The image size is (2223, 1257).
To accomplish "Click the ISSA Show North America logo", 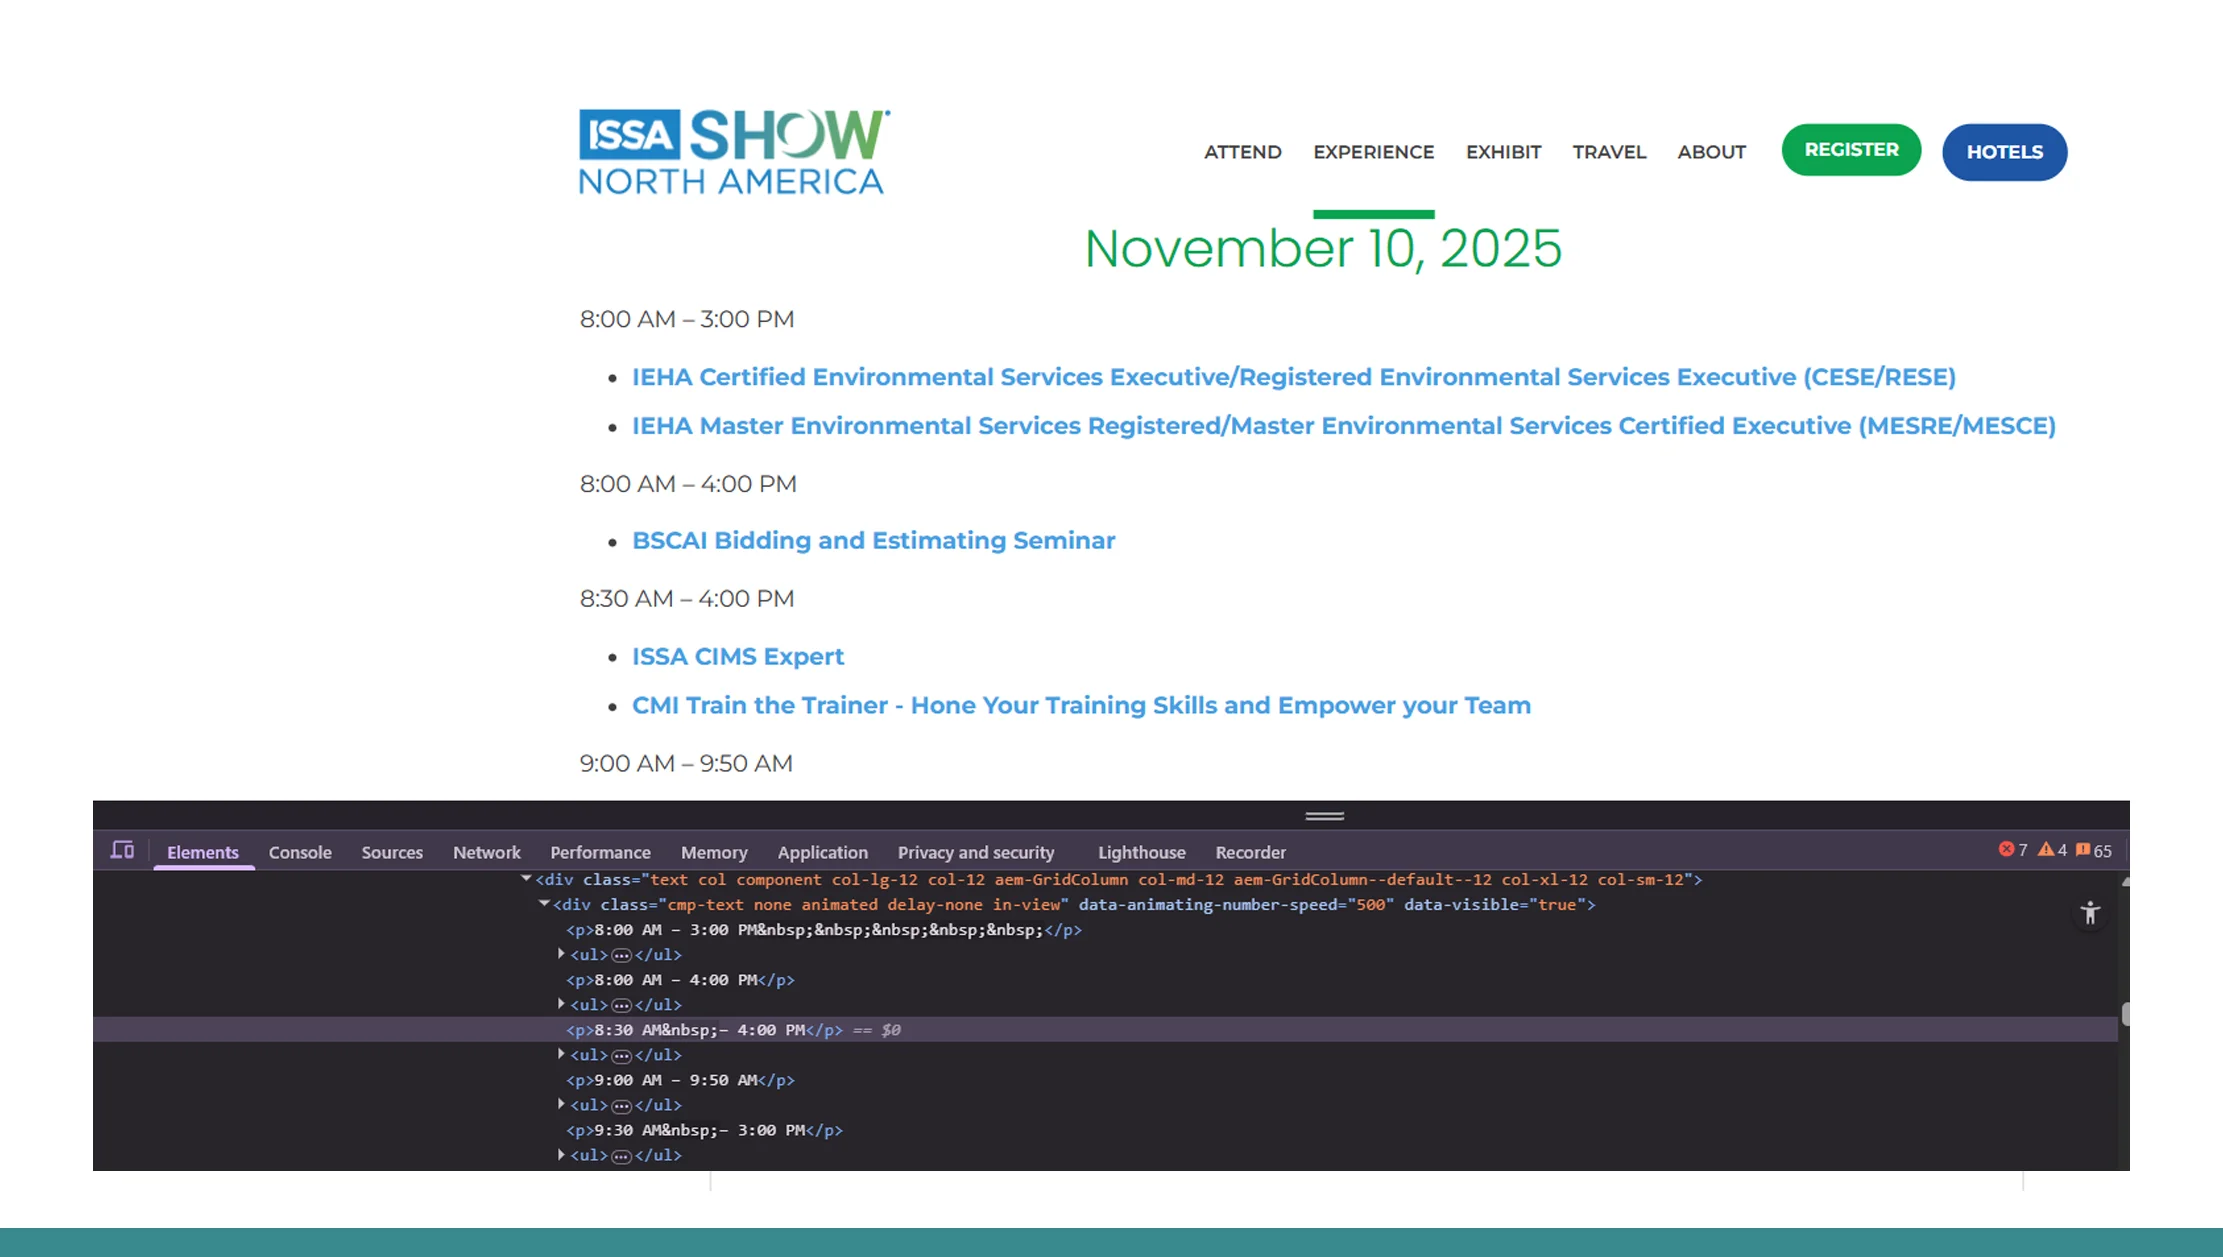I will coord(731,150).
